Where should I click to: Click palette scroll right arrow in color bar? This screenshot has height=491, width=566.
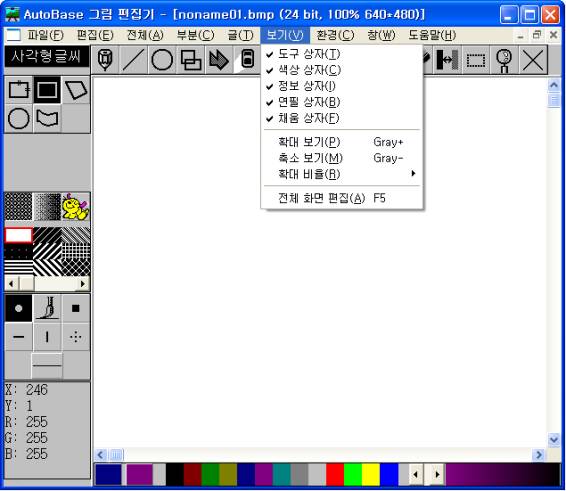(437, 474)
